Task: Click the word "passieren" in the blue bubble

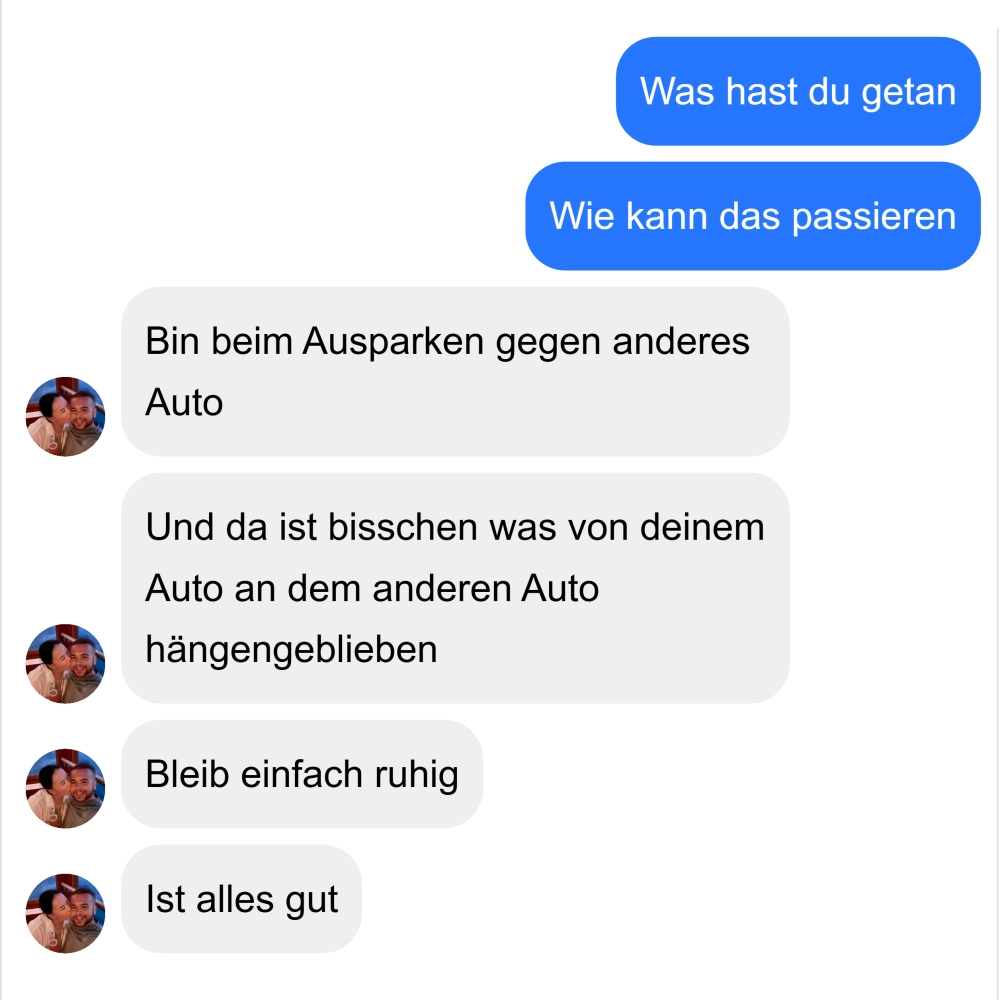Action: point(874,217)
